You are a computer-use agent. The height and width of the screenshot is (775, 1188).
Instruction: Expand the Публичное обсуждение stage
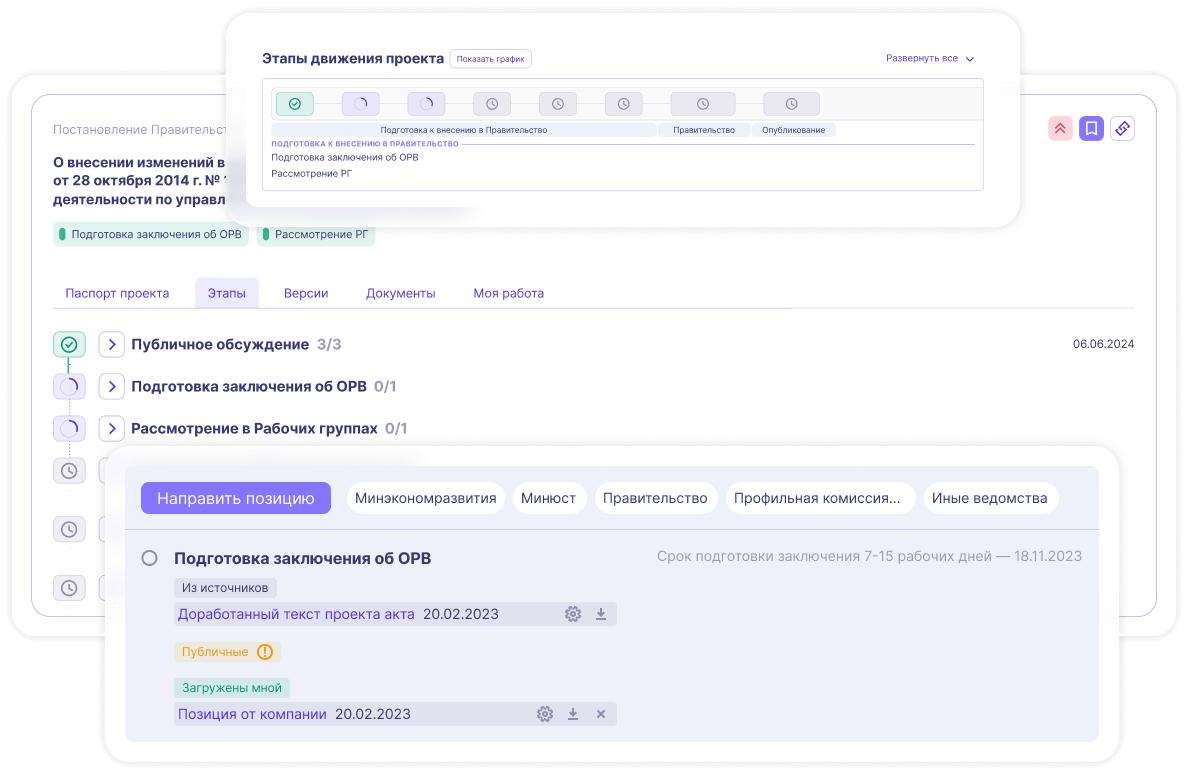pos(111,345)
